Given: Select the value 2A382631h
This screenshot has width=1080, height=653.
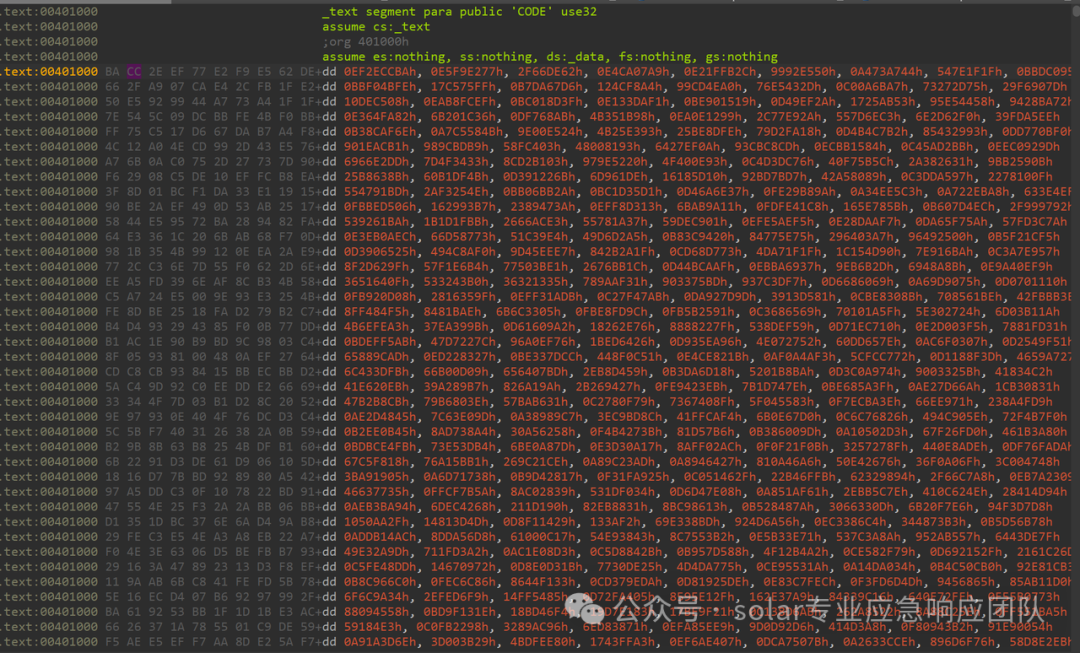Looking at the screenshot, I should pyautogui.click(x=941, y=162).
